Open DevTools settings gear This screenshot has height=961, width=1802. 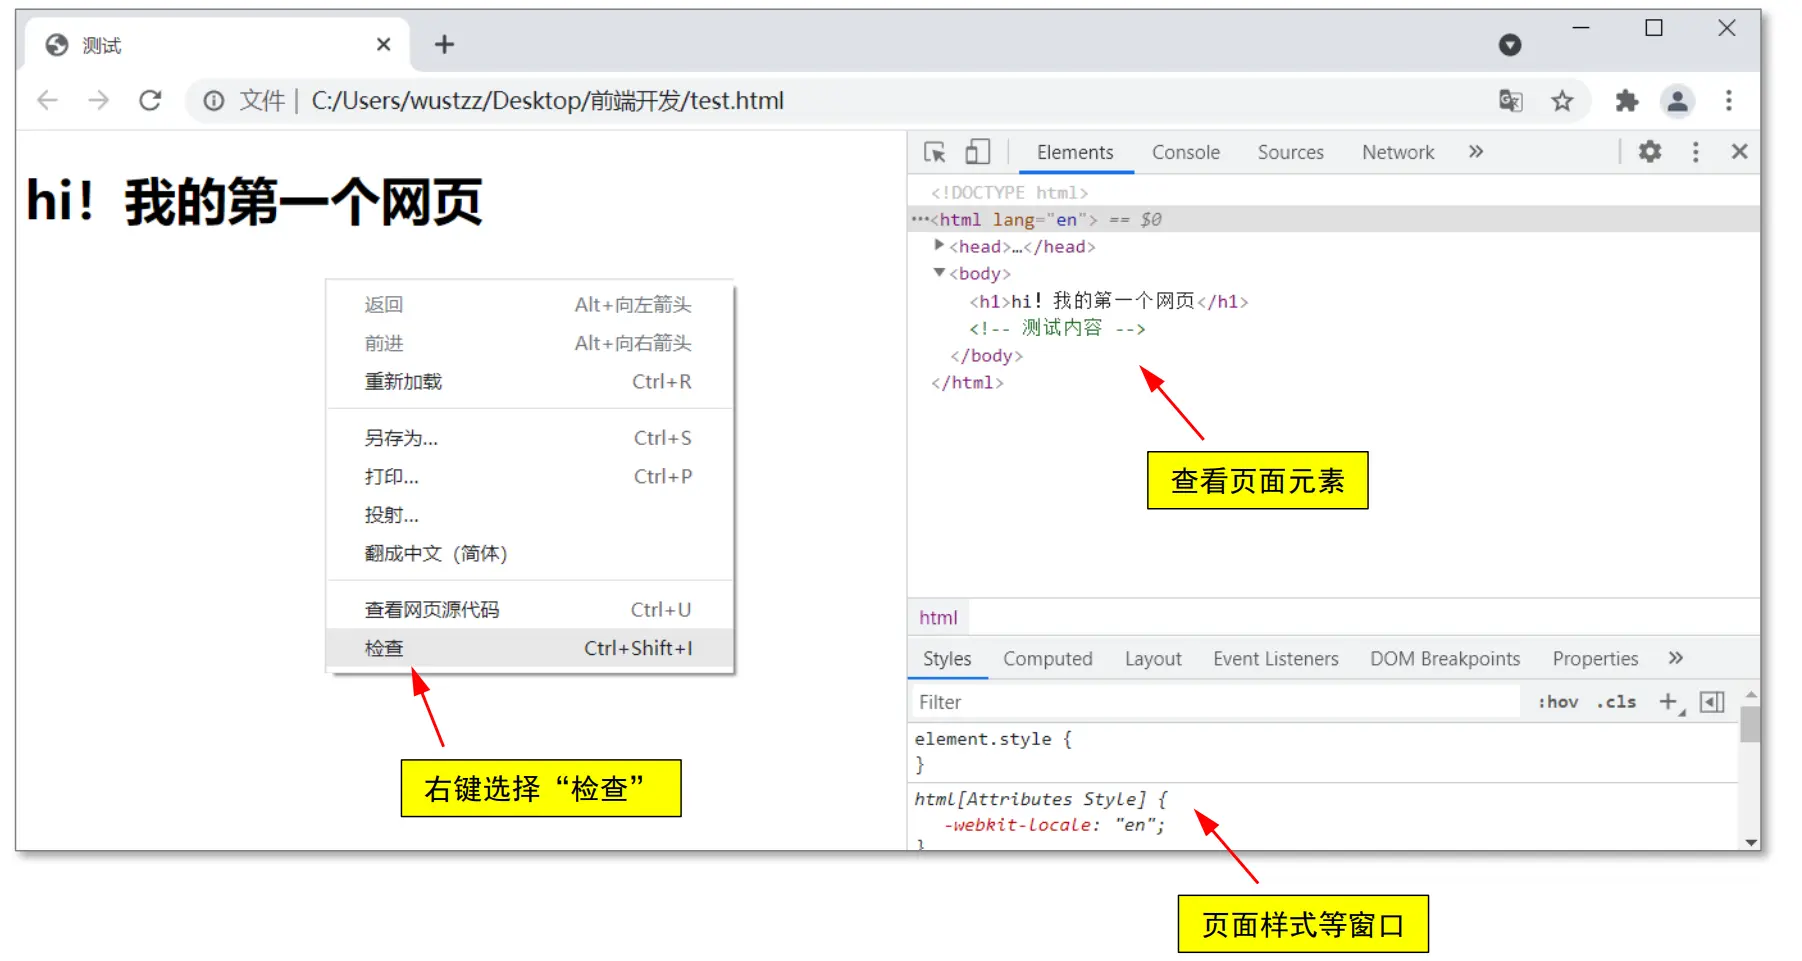[x=1650, y=152]
